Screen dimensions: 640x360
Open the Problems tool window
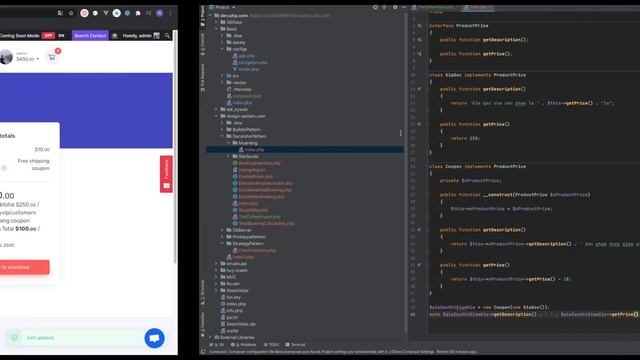pyautogui.click(x=244, y=344)
